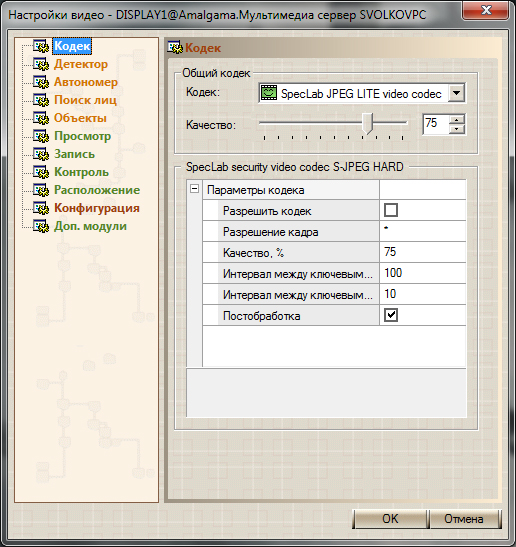Click the Качество slider thumb

click(367, 123)
